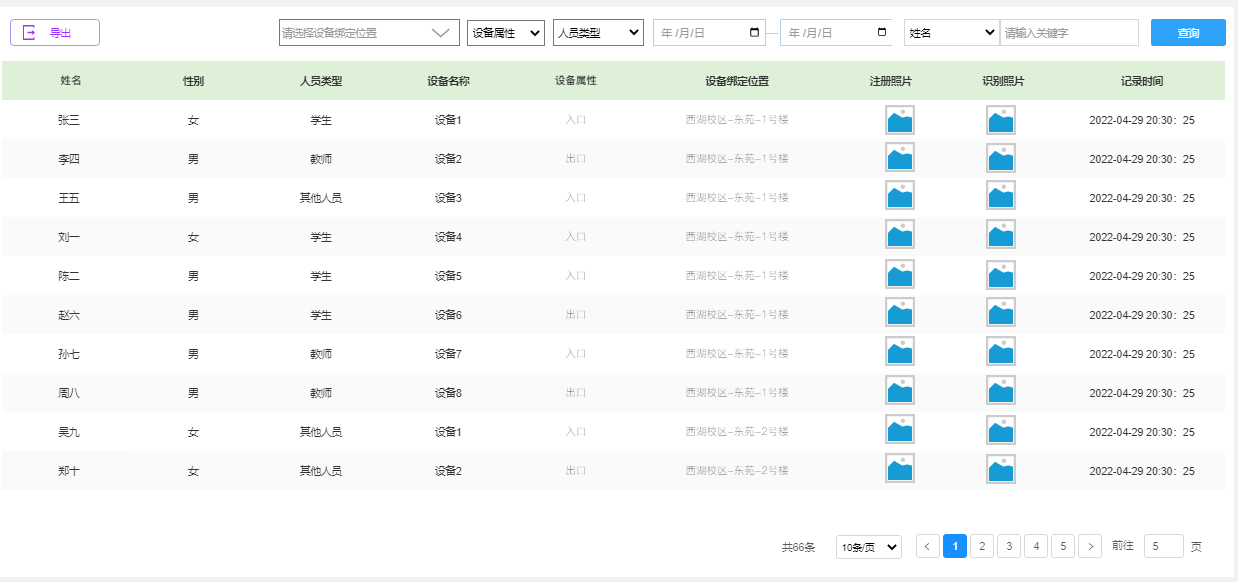Click name cell 李四
Image resolution: width=1238 pixels, height=582 pixels.
tap(69, 159)
